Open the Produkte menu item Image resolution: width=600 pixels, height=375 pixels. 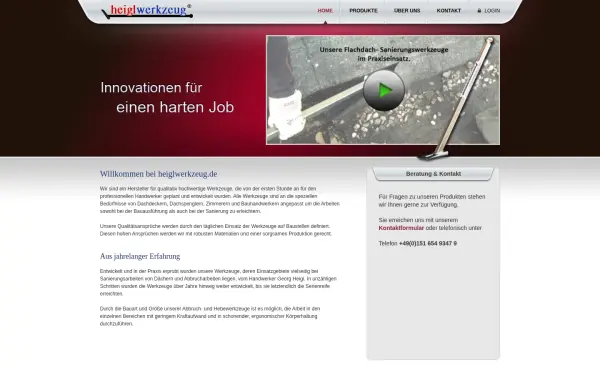click(x=363, y=11)
